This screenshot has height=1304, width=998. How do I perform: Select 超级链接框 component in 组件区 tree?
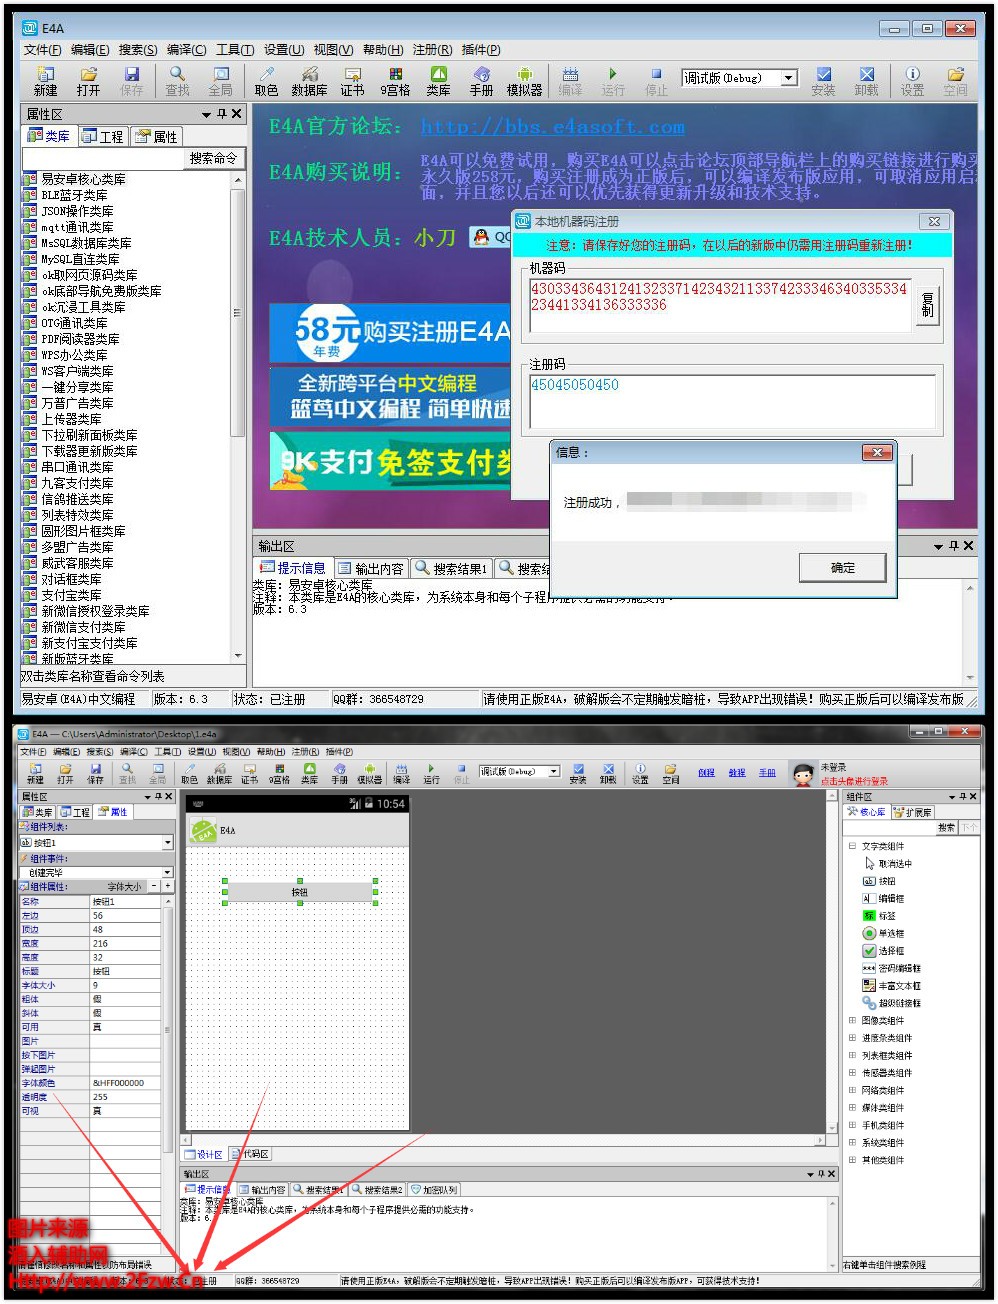coord(891,1003)
